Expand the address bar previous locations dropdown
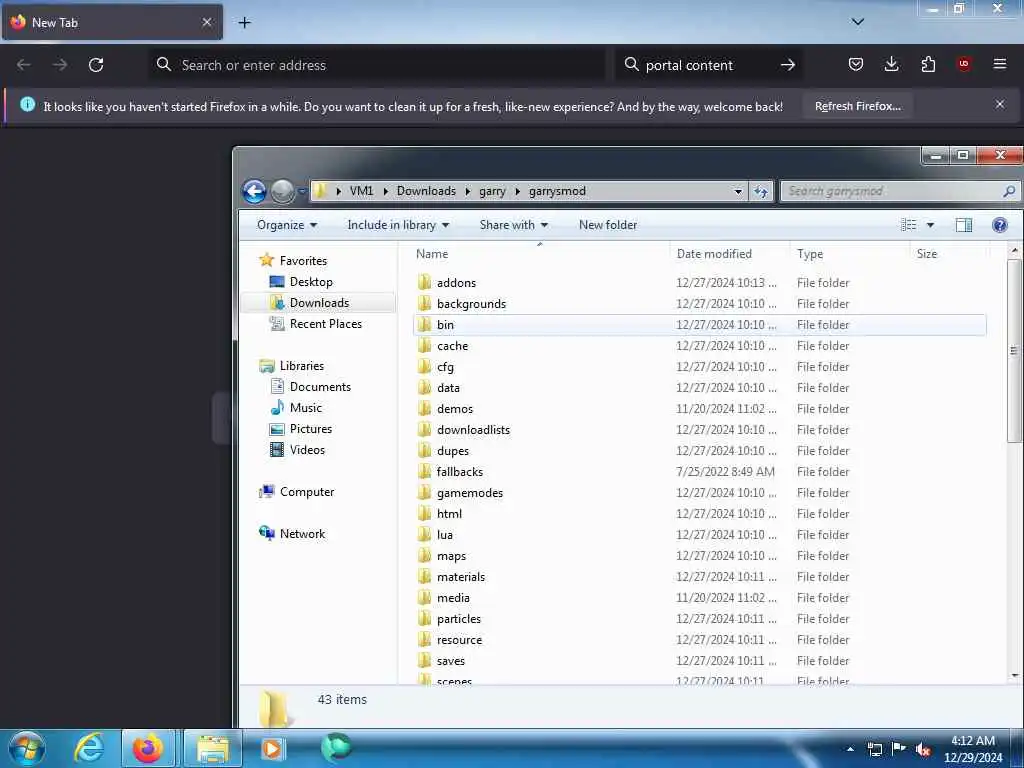The width and height of the screenshot is (1024, 768). point(738,191)
